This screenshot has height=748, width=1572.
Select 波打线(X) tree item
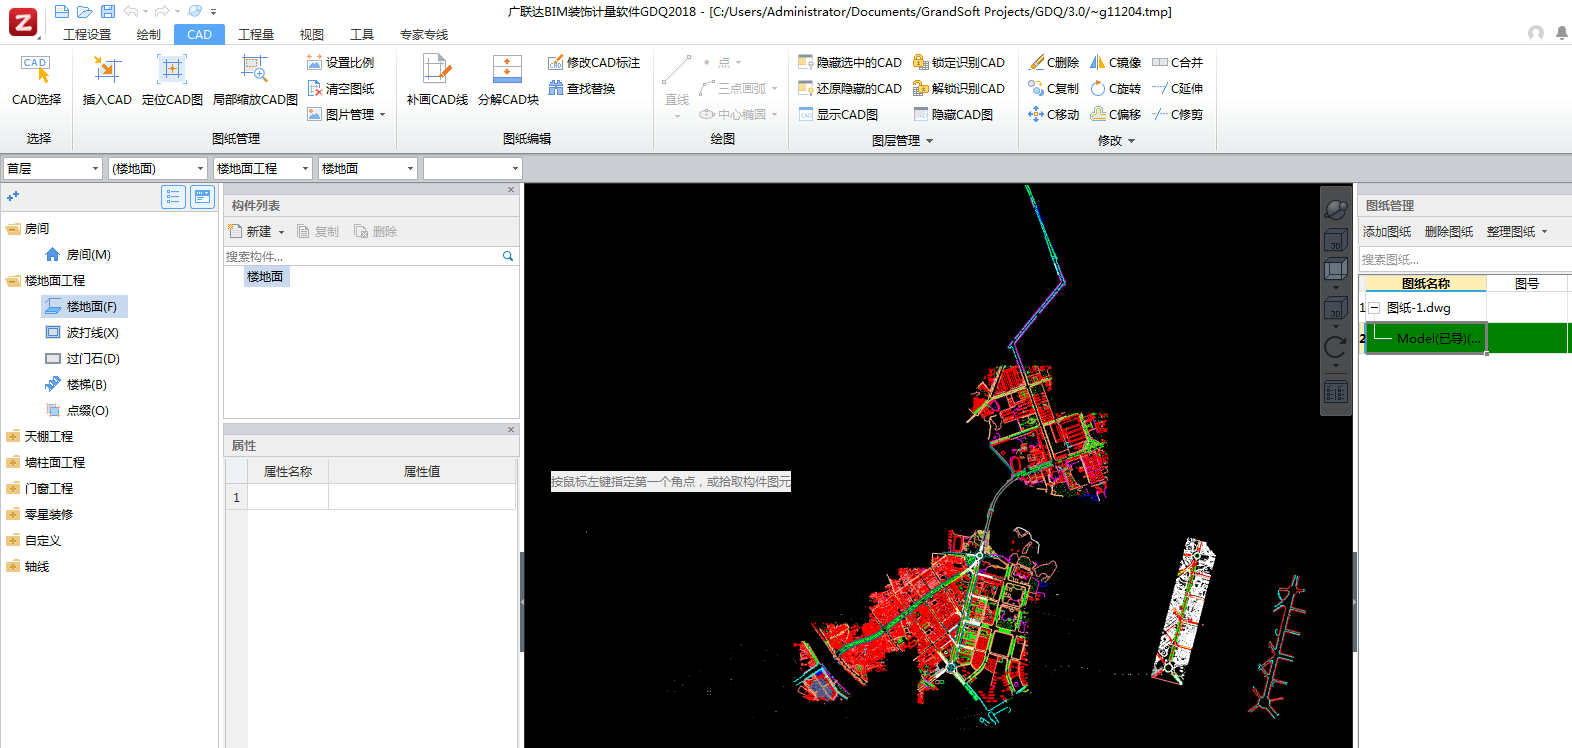(x=82, y=333)
